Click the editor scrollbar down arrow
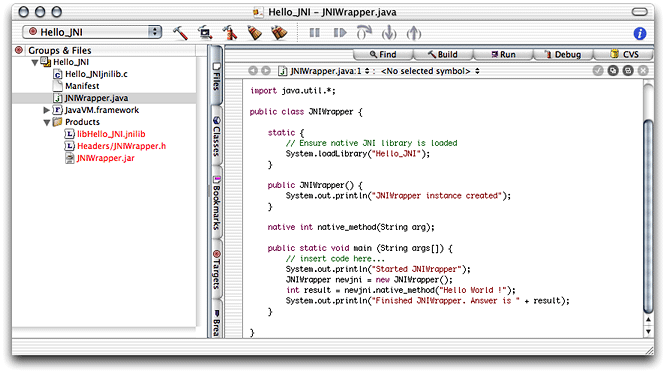 pyautogui.click(x=648, y=331)
